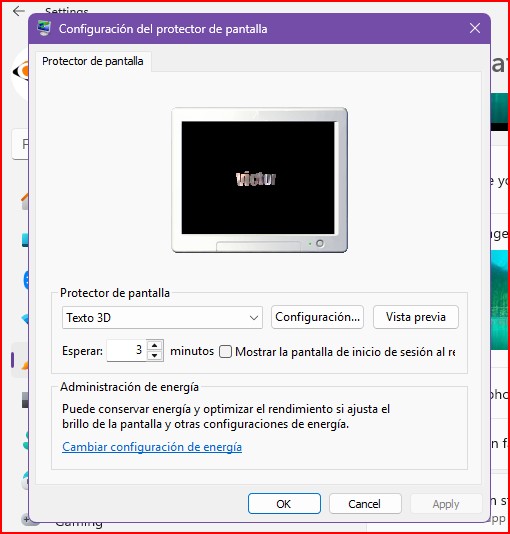Click the power button on the preview monitor
Screen dimensions: 510x534
[320, 244]
